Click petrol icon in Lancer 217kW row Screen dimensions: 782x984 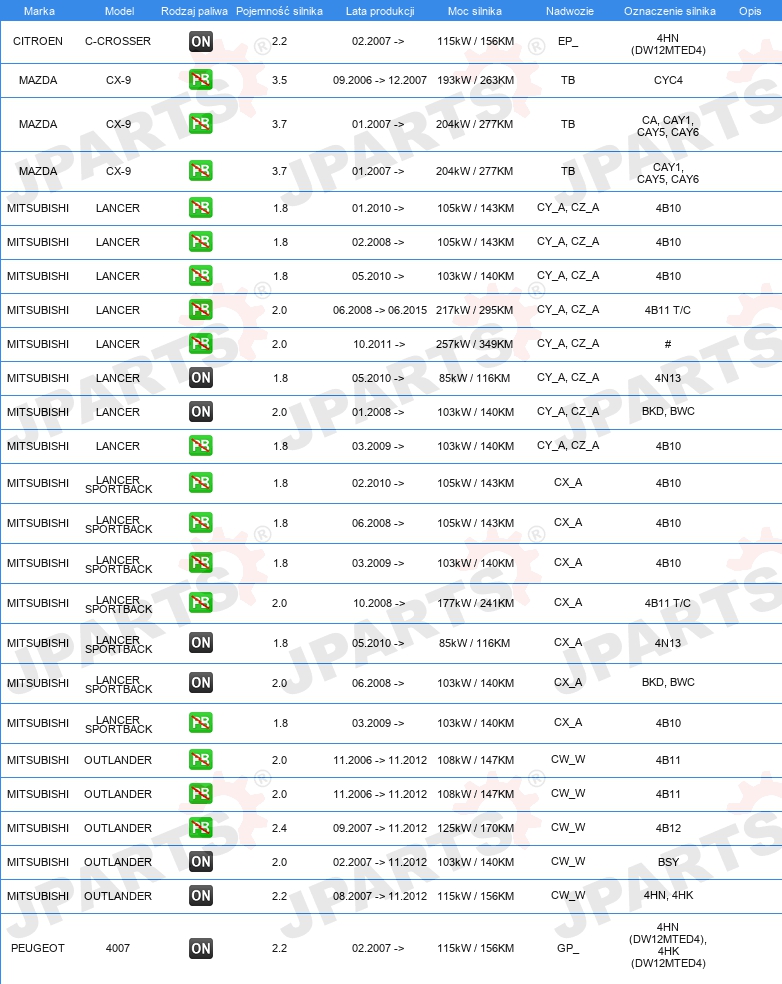pyautogui.click(x=201, y=309)
